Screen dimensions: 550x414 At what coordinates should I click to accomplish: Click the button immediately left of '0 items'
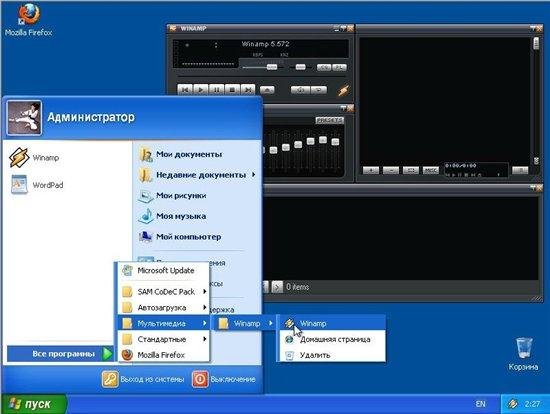tap(277, 287)
